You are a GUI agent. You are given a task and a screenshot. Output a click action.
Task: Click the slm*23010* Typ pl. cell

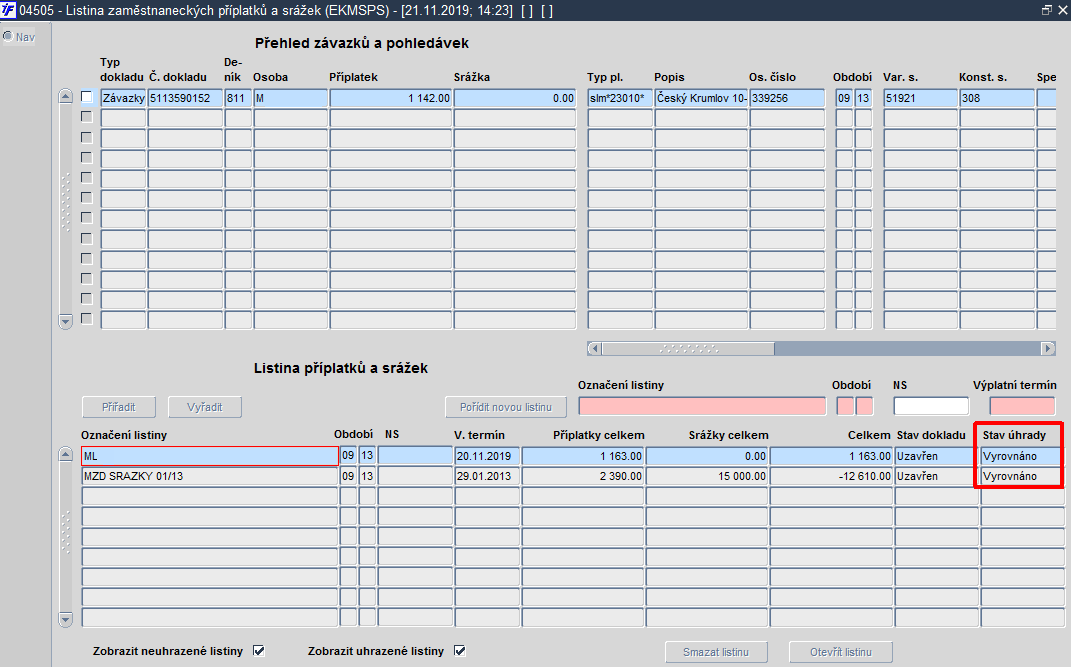pos(620,98)
